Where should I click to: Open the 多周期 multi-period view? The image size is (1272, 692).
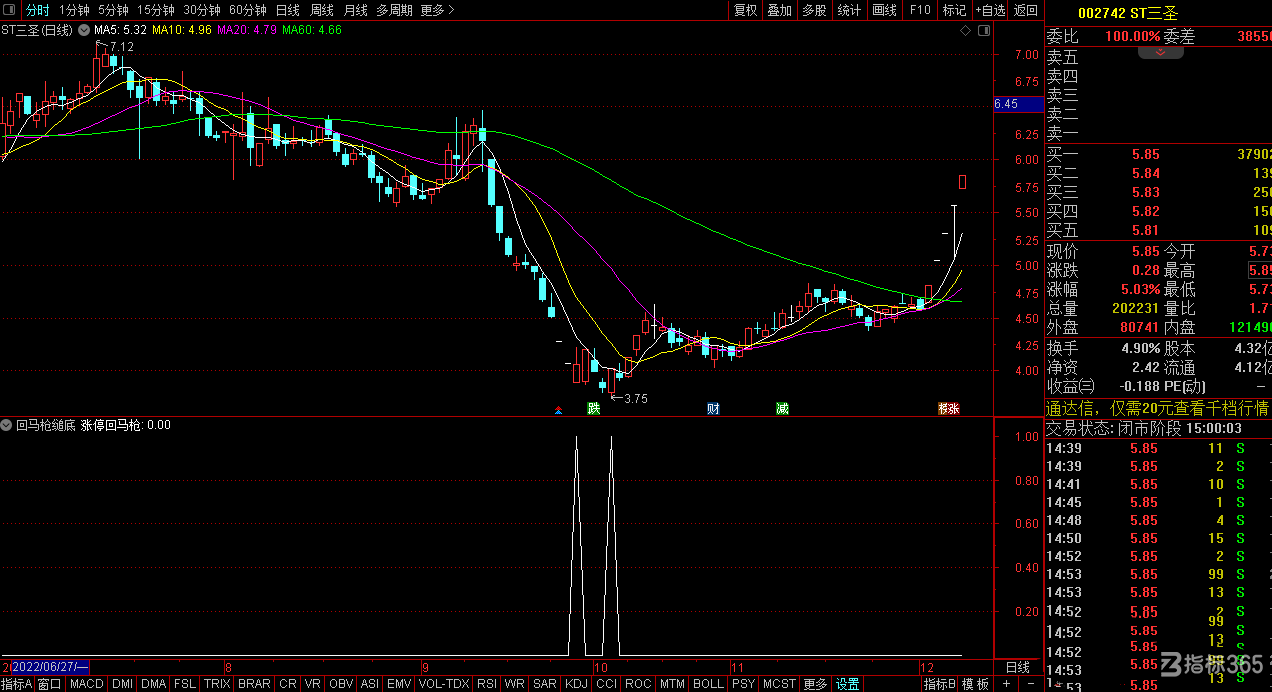[395, 10]
